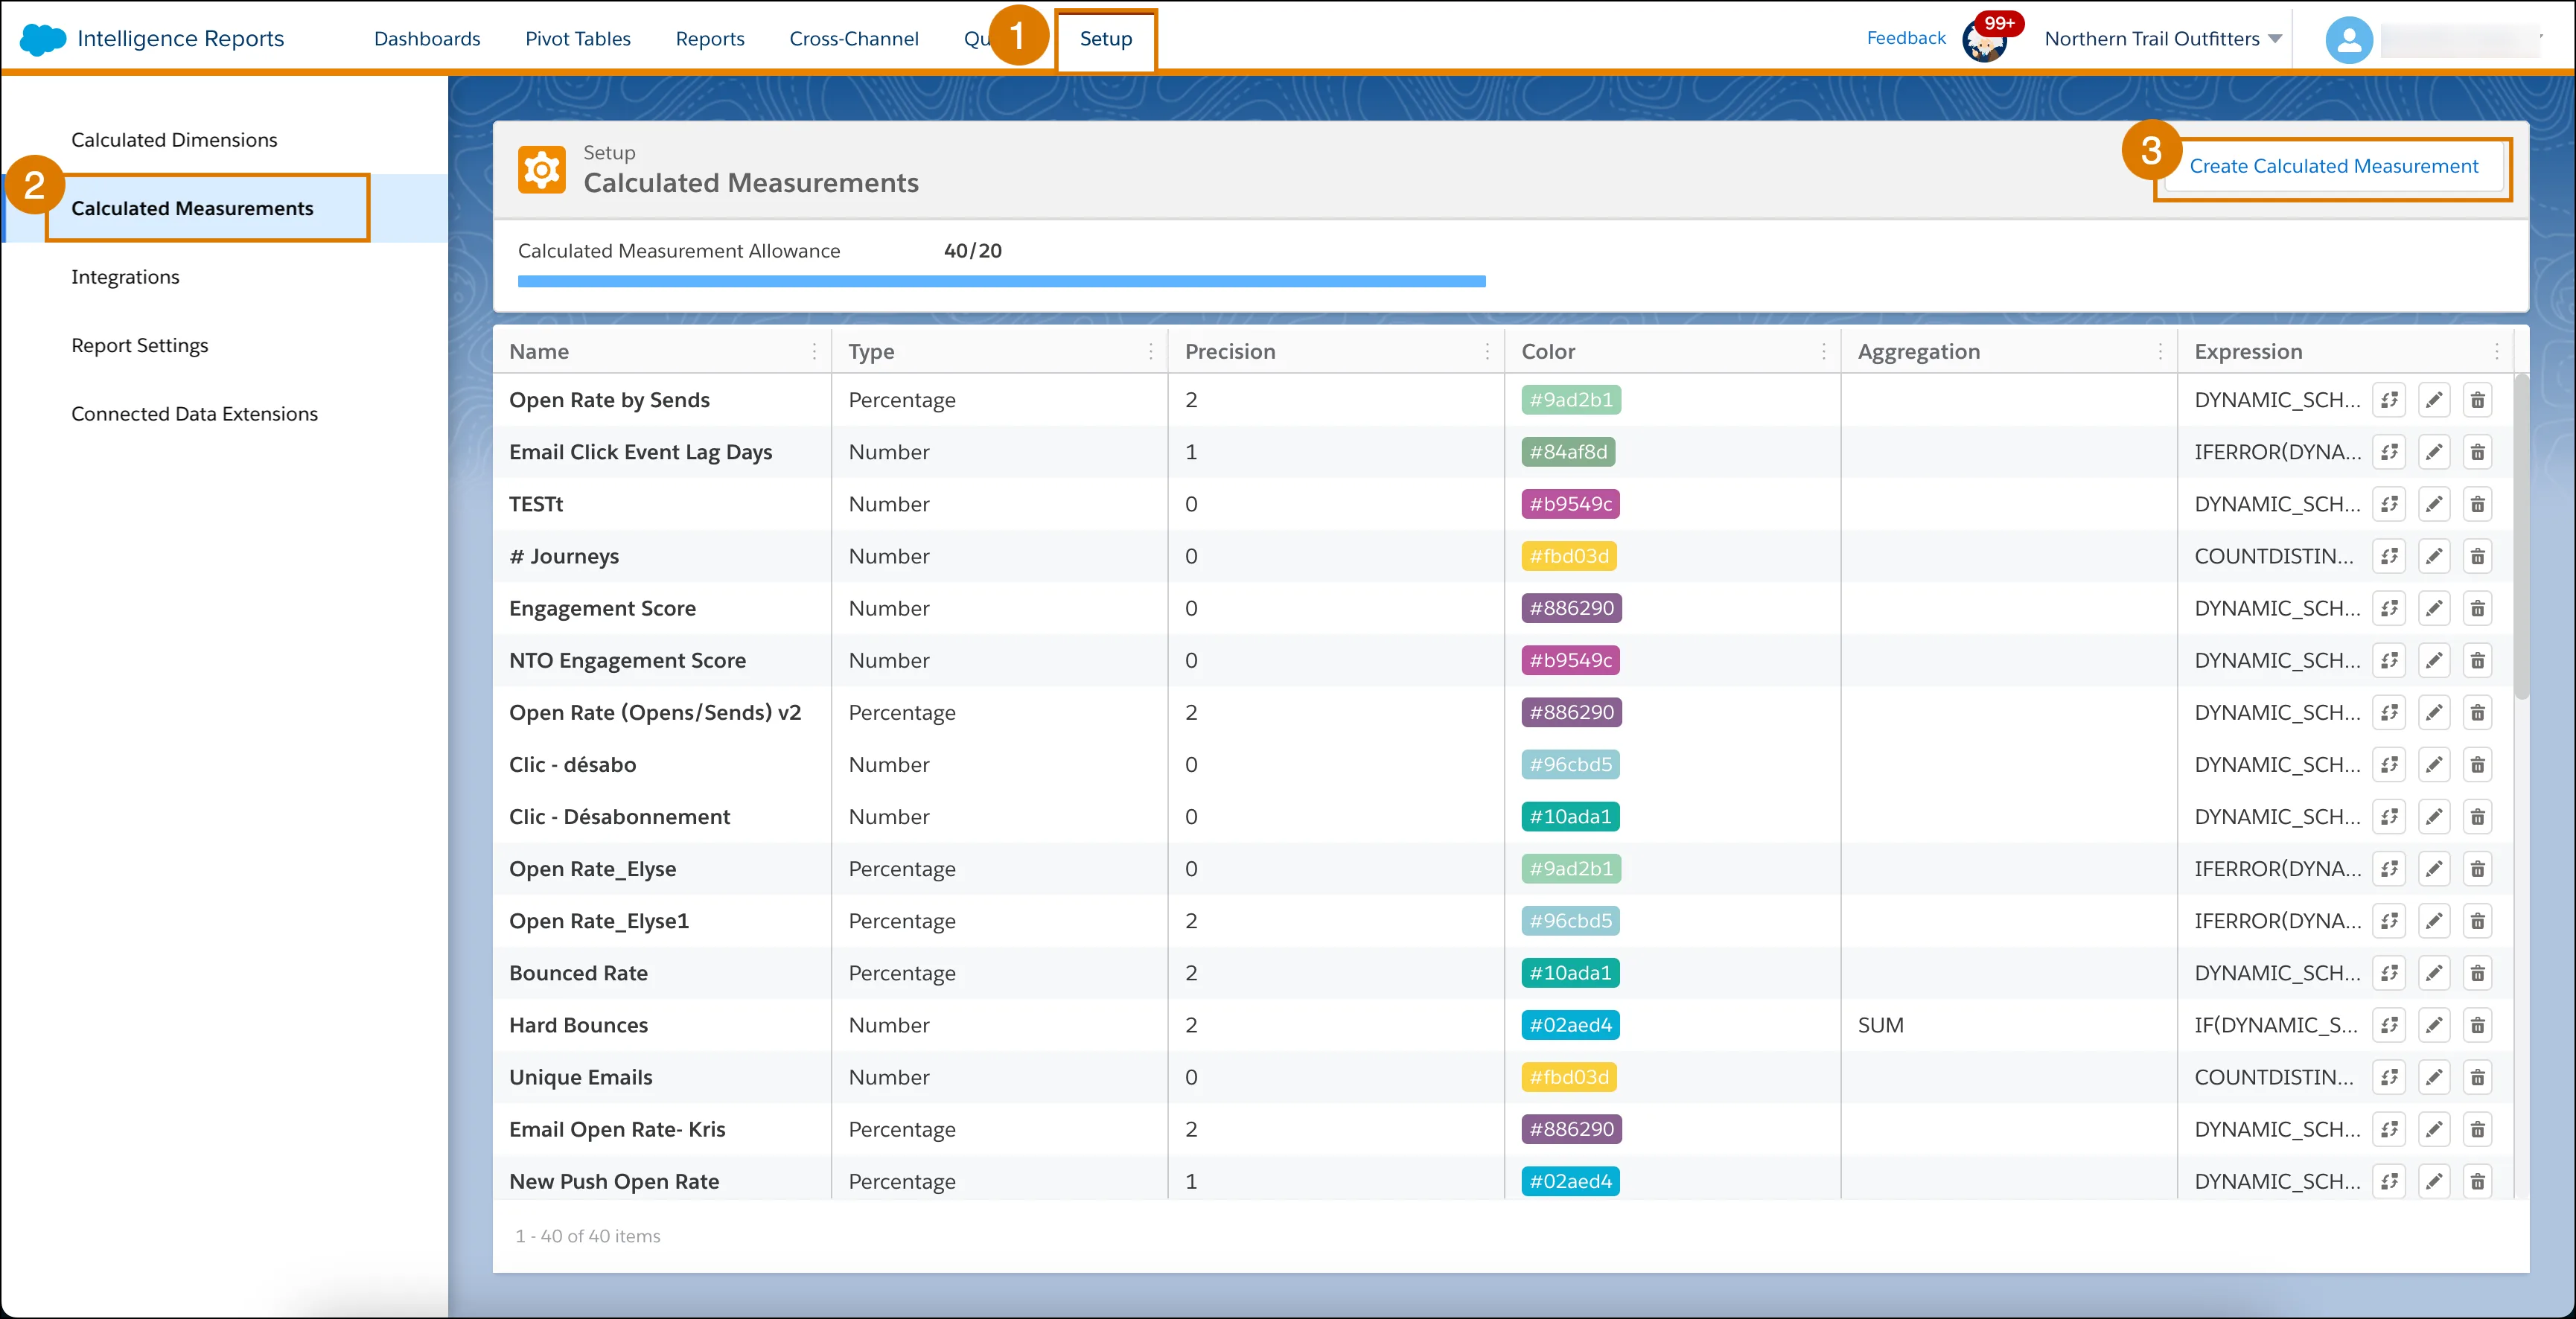
Task: Select the Connected Data Extensions option
Action: click(x=195, y=412)
